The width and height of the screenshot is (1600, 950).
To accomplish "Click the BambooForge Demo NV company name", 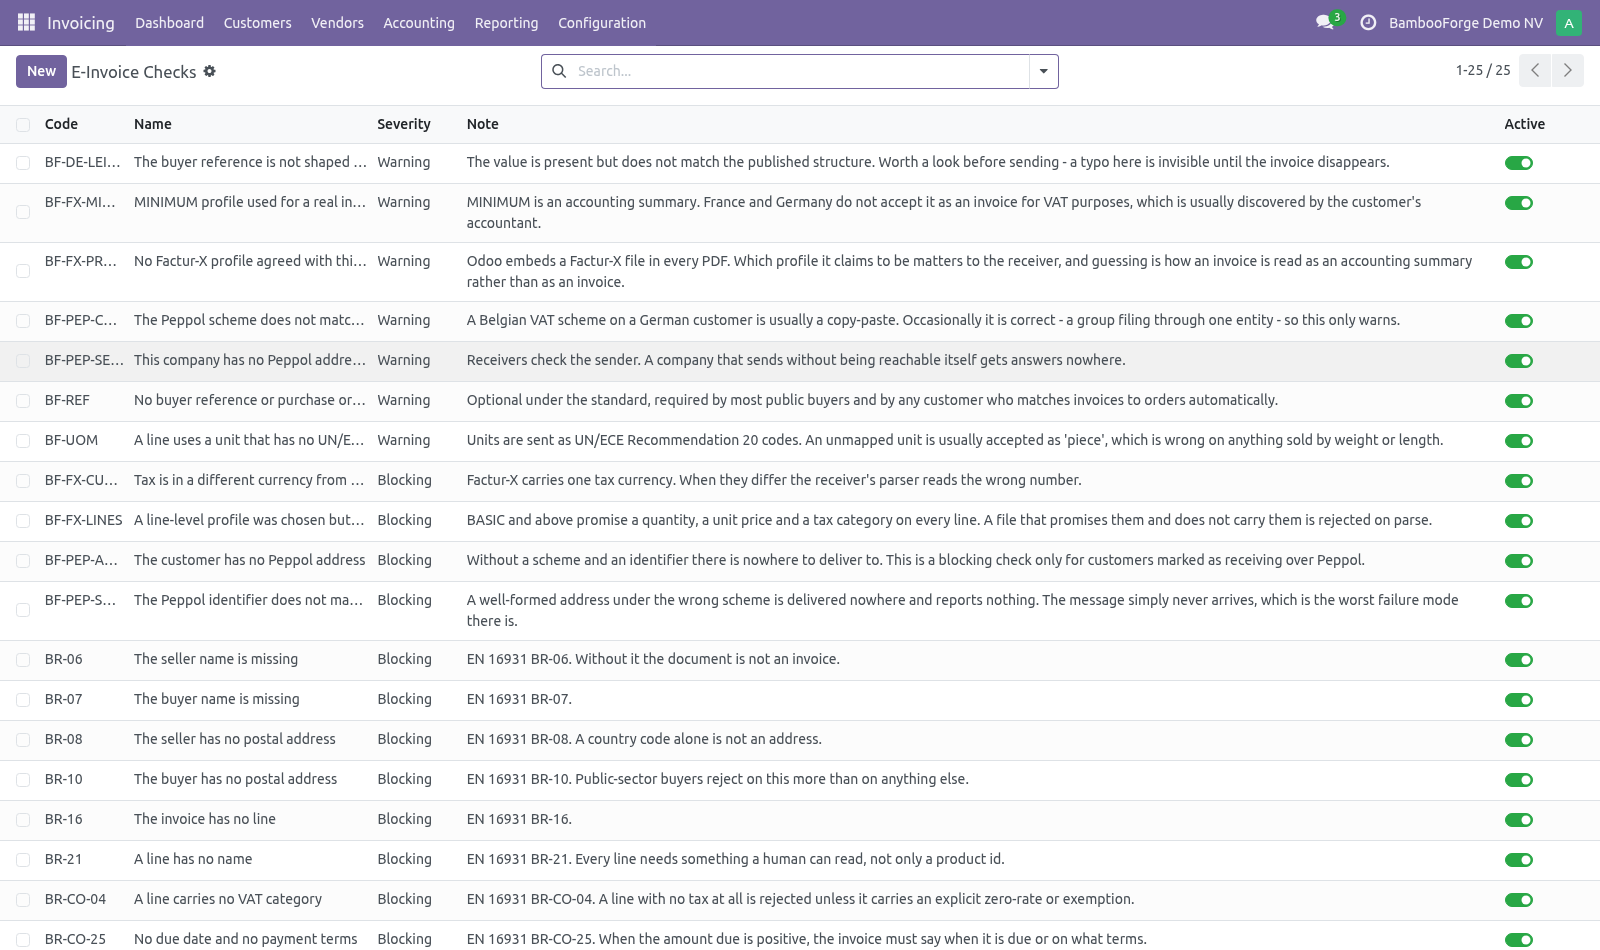I will tap(1465, 22).
